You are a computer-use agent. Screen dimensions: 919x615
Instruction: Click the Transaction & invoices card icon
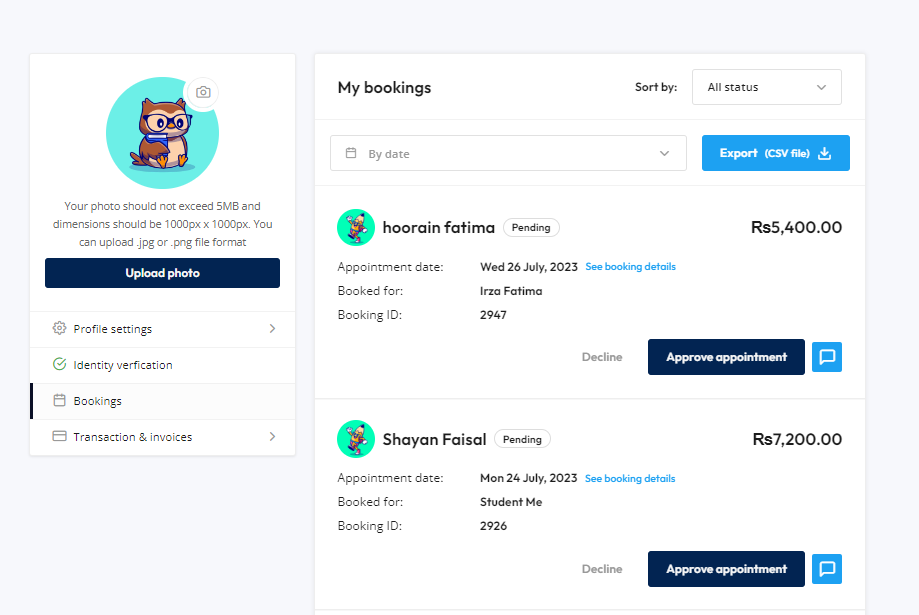[59, 436]
